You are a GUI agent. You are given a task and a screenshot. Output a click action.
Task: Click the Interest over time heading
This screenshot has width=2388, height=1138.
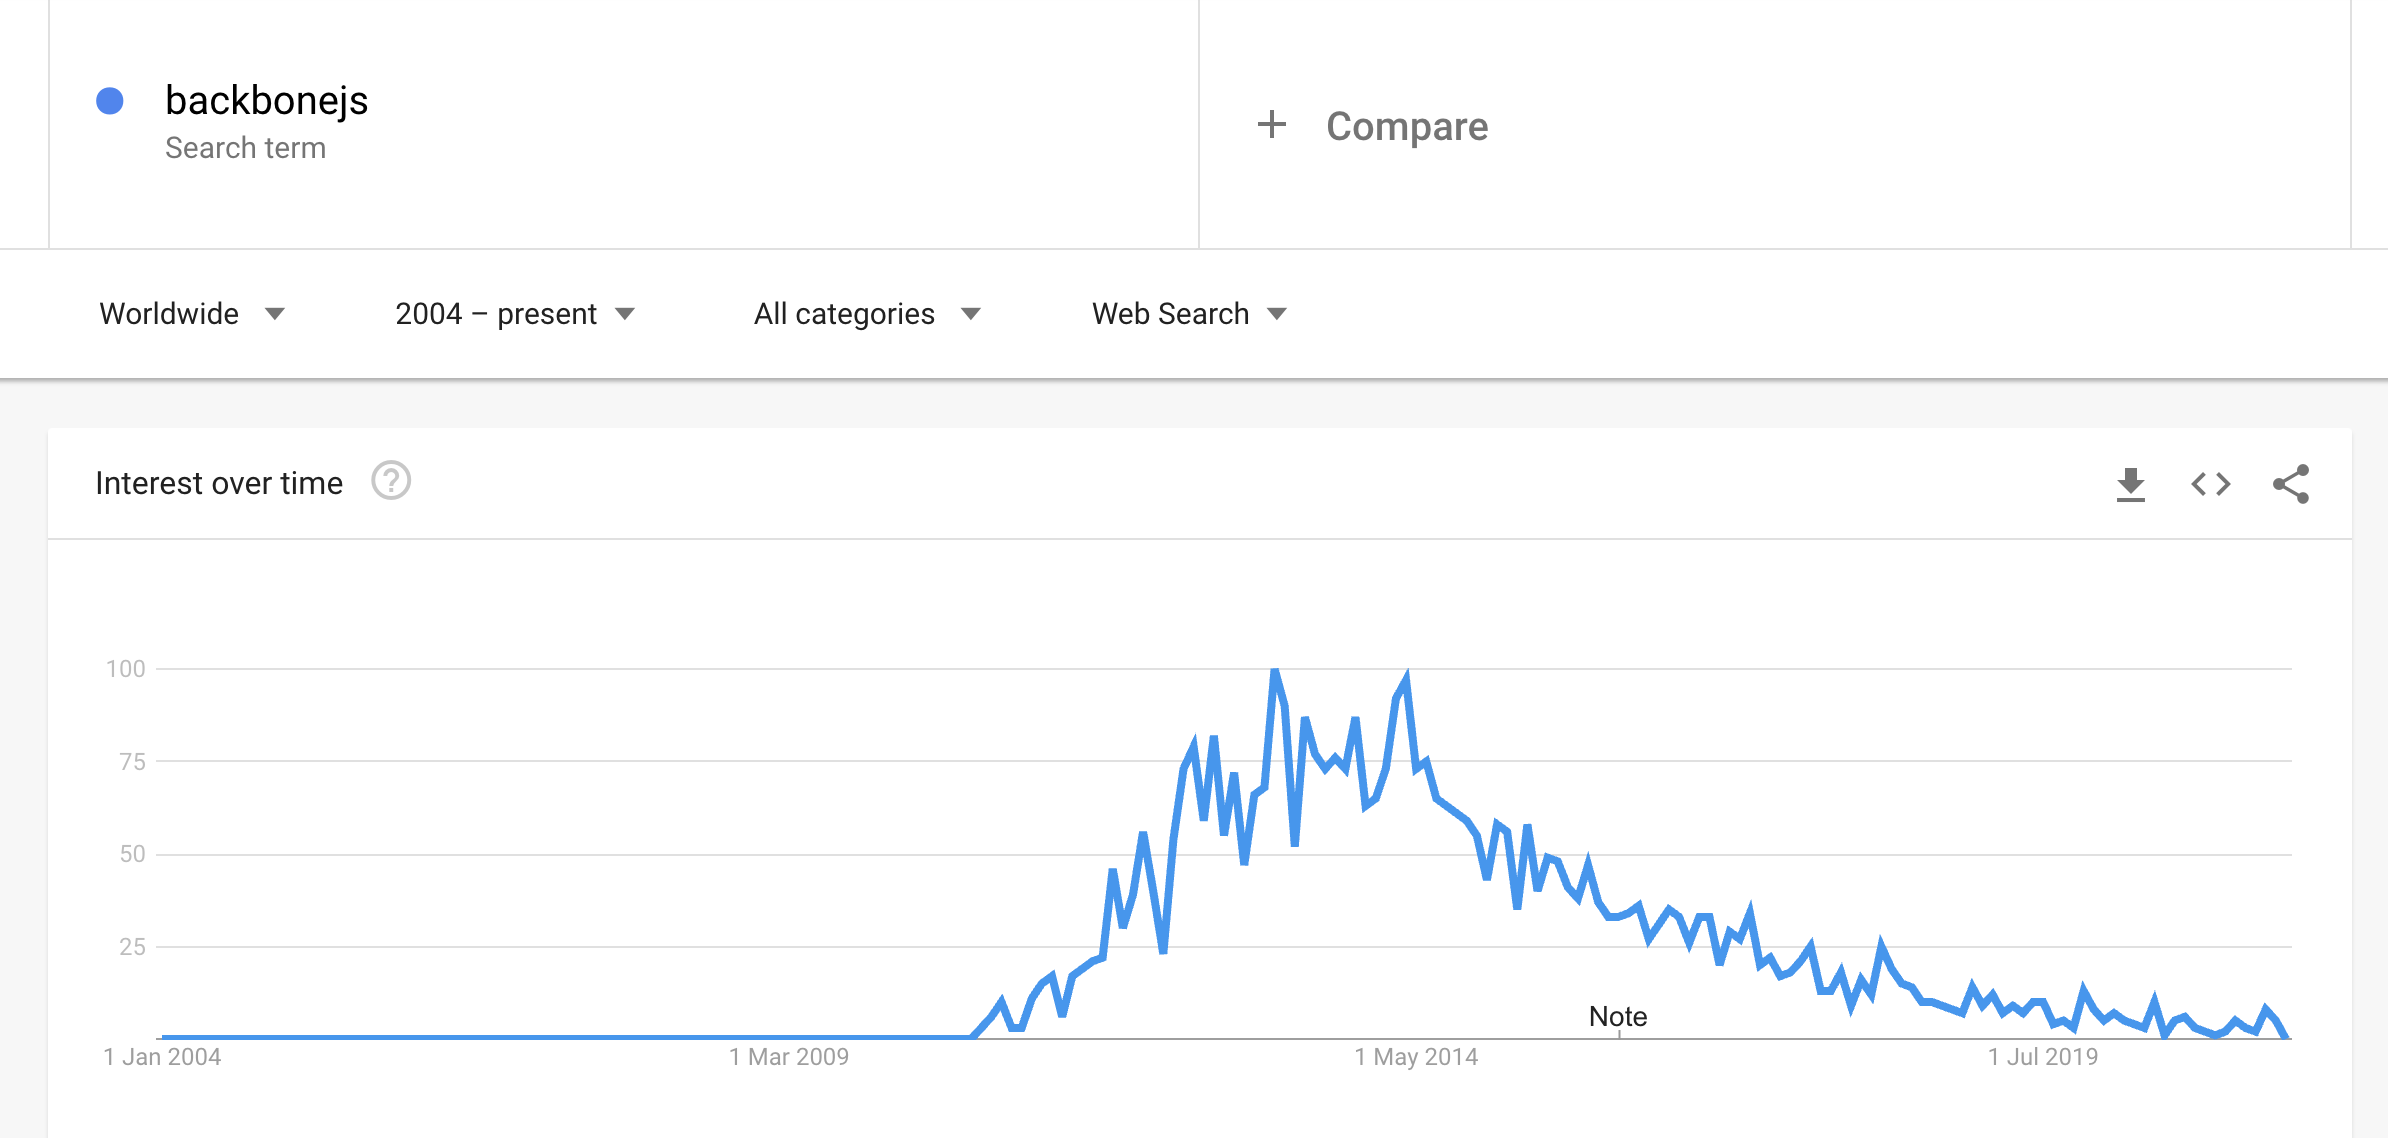[219, 483]
